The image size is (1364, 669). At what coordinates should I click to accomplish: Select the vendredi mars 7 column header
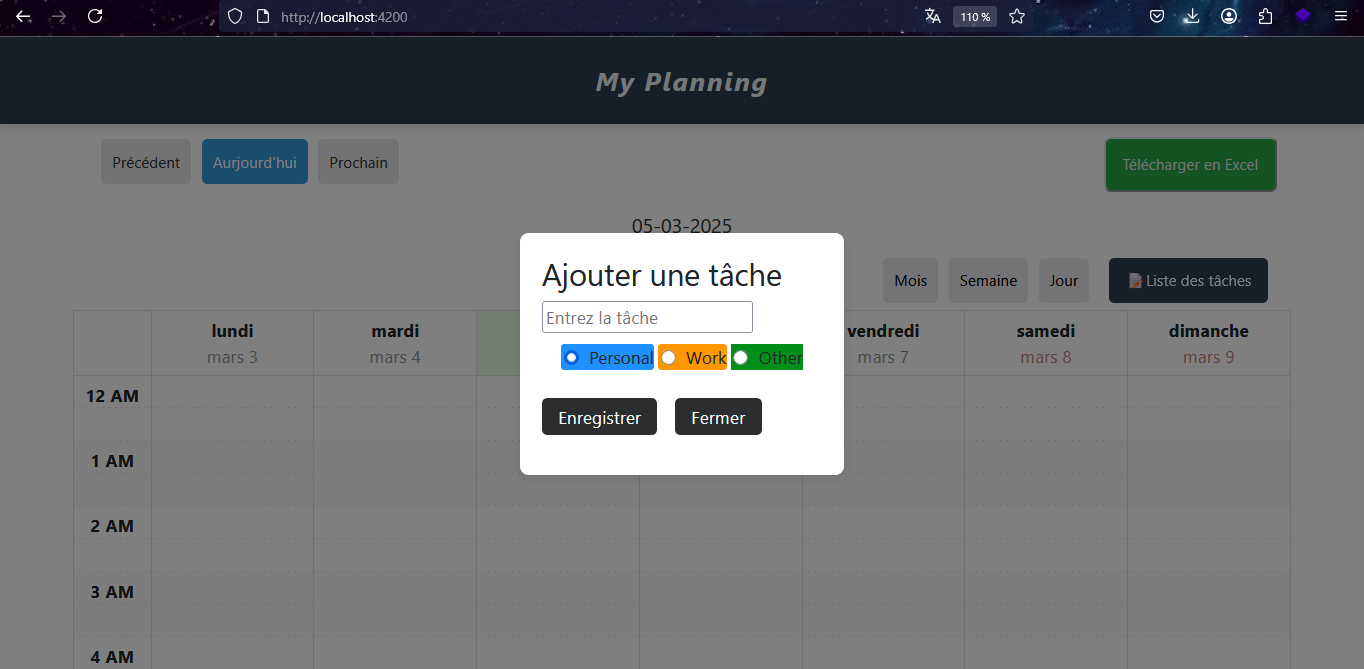coord(883,343)
